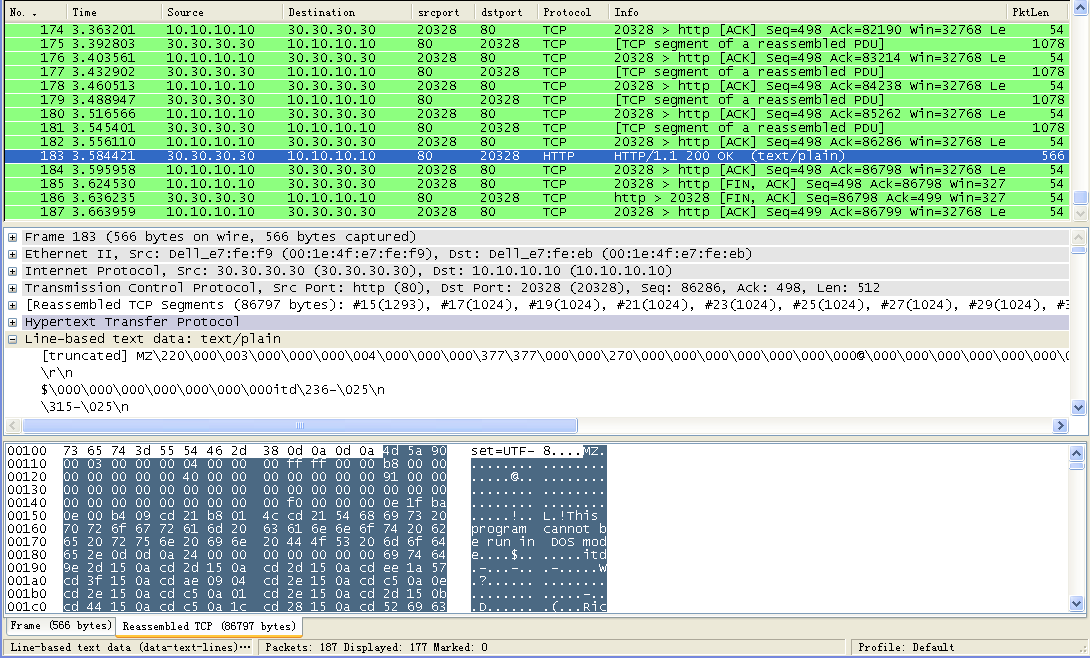The image size is (1090, 658).
Task: Expand the Frame 183 tree node
Action: 13,237
